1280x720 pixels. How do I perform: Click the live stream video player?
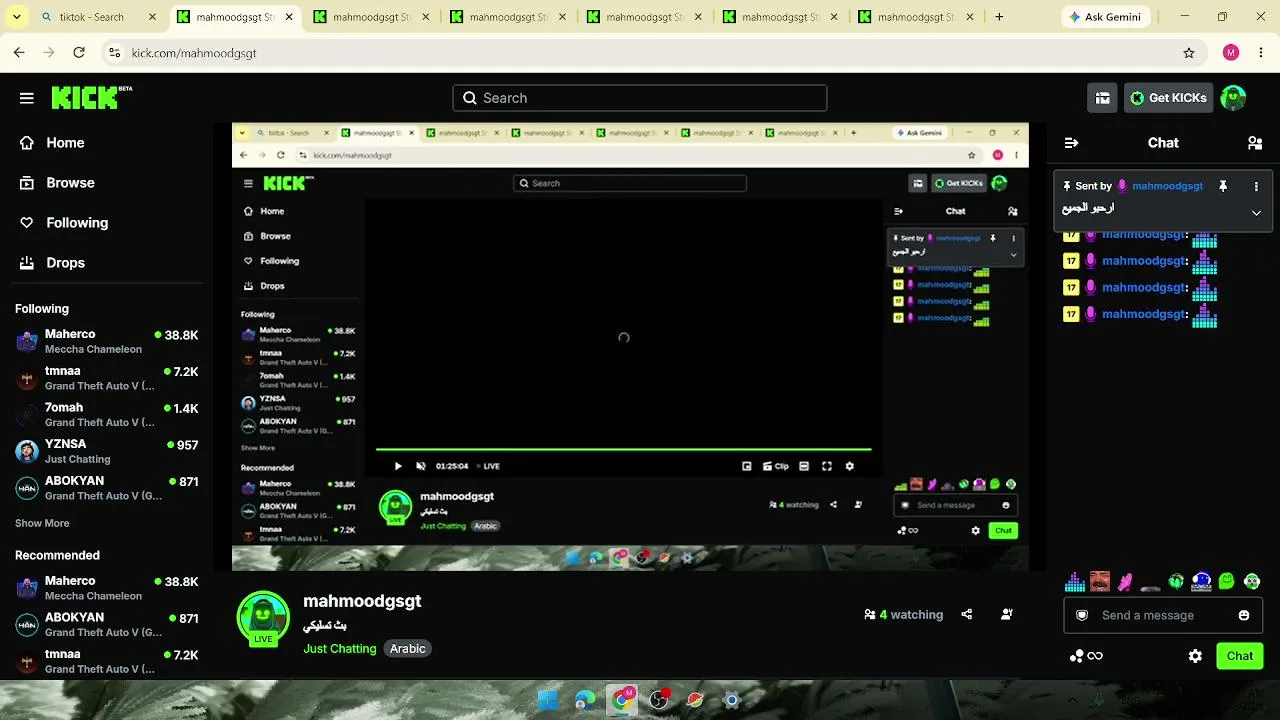click(x=630, y=347)
